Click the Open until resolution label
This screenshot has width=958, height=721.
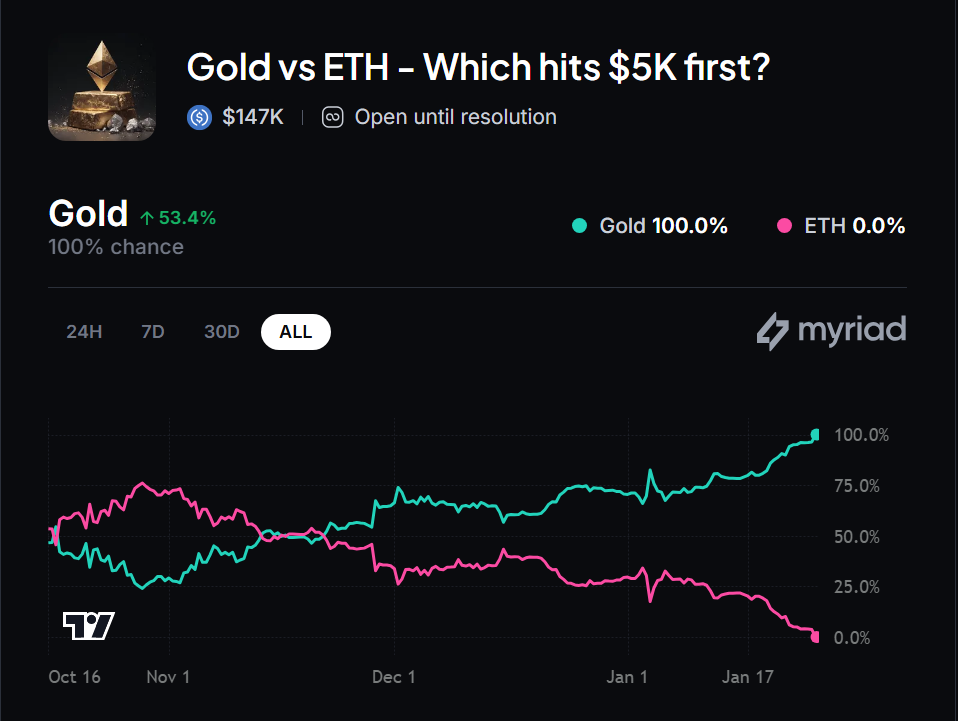click(455, 117)
